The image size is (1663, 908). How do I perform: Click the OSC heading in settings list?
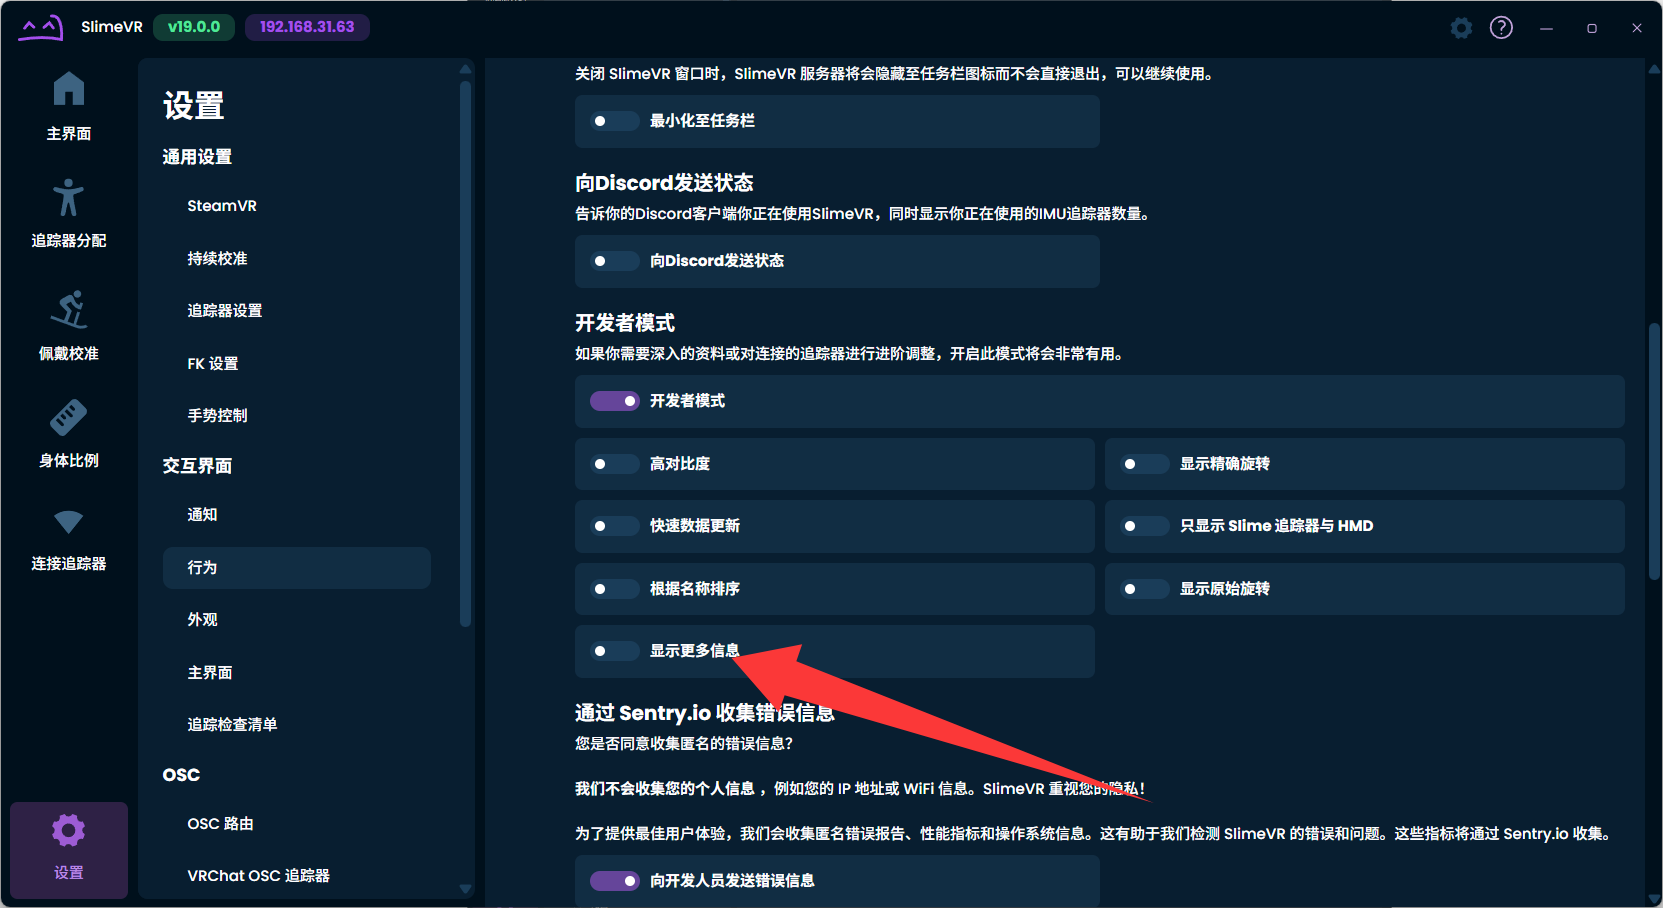click(181, 775)
